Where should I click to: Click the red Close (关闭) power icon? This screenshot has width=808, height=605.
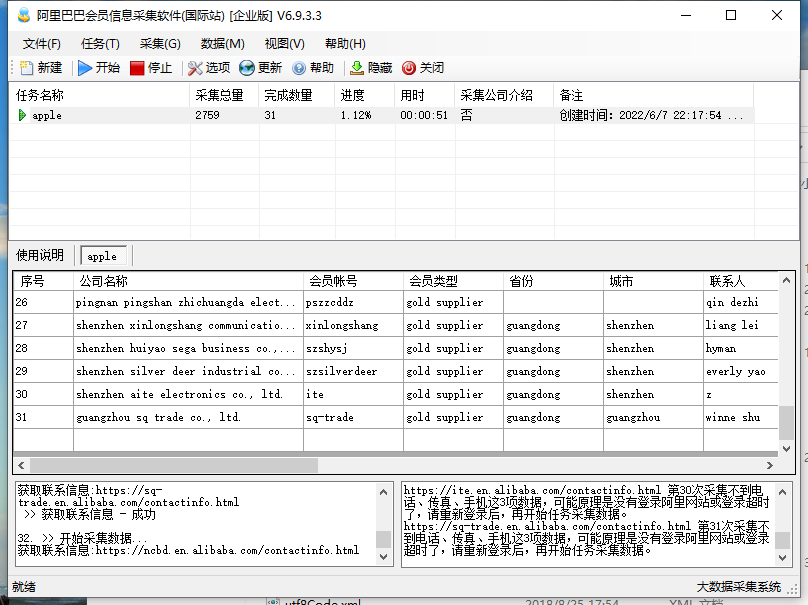[409, 68]
